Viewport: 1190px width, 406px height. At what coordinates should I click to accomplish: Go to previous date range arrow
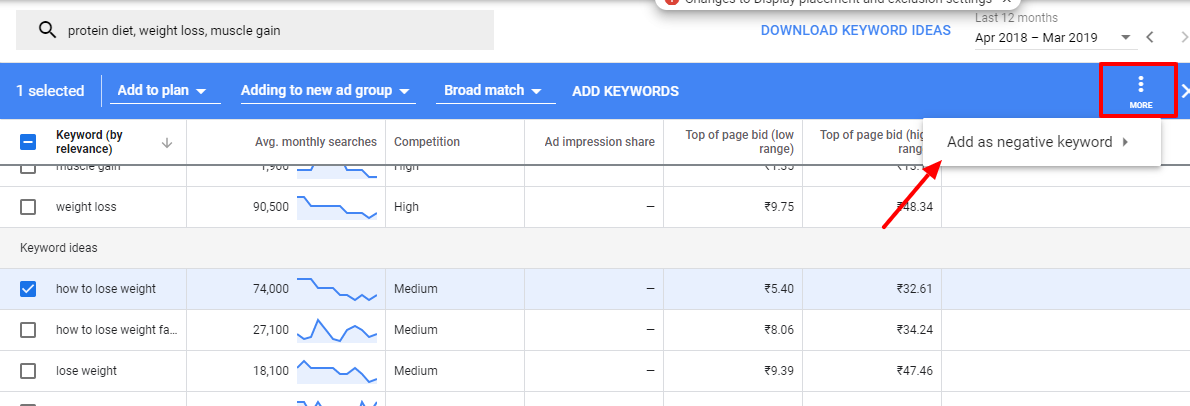(x=1151, y=37)
